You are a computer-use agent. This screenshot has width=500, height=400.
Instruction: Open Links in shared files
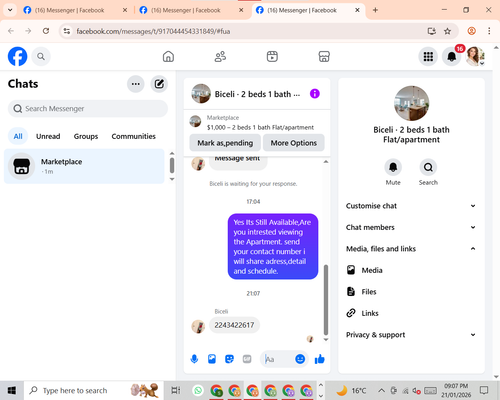tap(411, 313)
